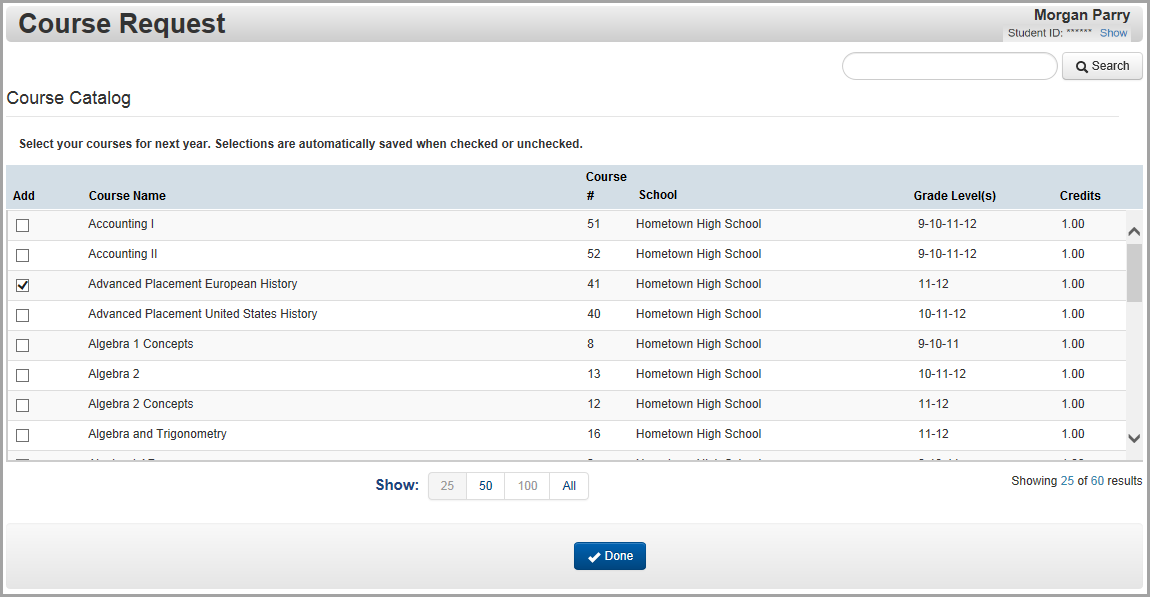The width and height of the screenshot is (1150, 597).
Task: Show All results in catalog
Action: coord(569,486)
